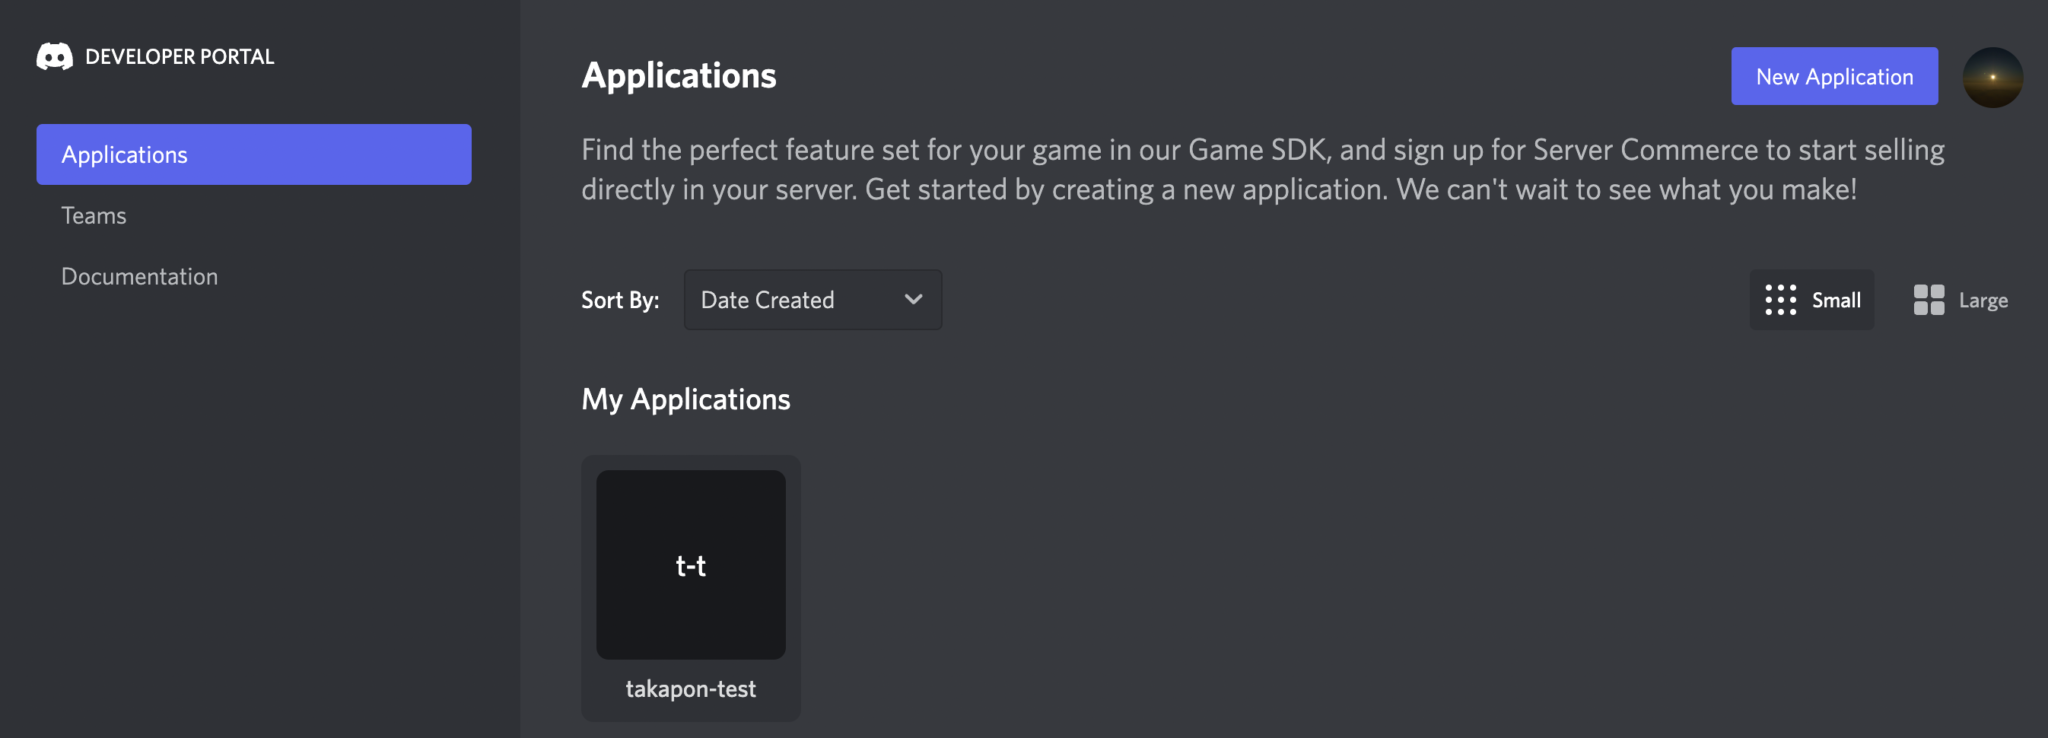The image size is (2048, 738).
Task: Click the DEVELOPER PORTAL title text
Action: (180, 57)
